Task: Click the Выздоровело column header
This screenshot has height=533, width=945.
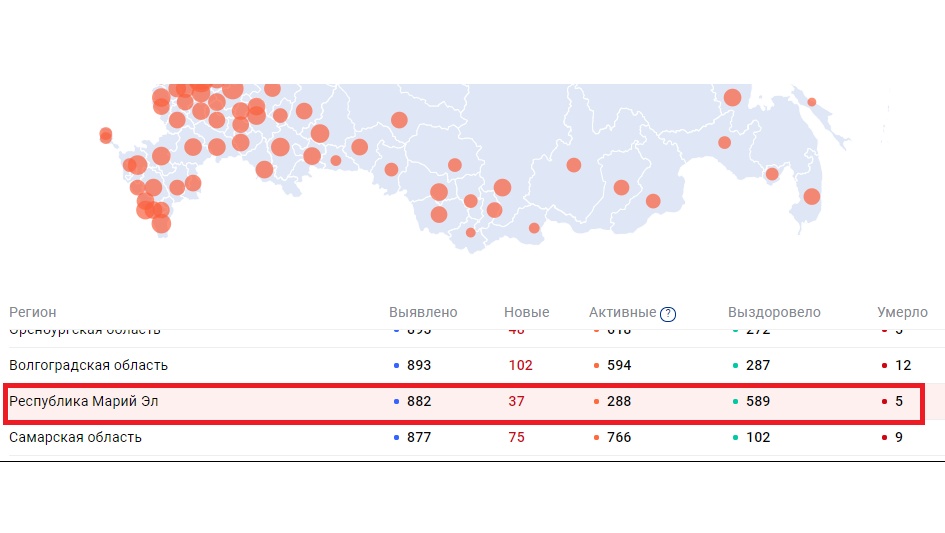Action: pos(774,313)
